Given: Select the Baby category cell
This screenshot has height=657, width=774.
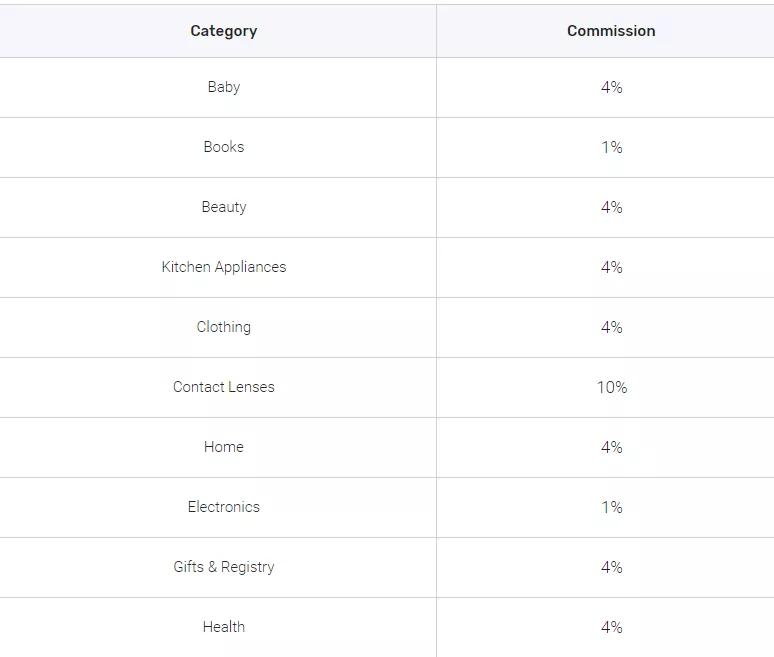Looking at the screenshot, I should pos(218,87).
